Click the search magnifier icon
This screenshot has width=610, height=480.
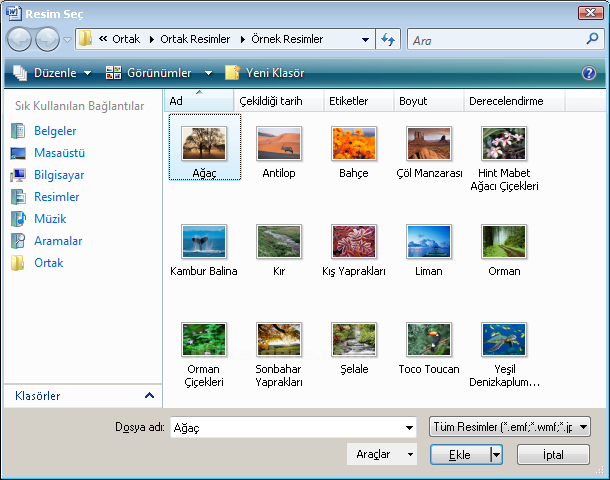pyautogui.click(x=592, y=39)
